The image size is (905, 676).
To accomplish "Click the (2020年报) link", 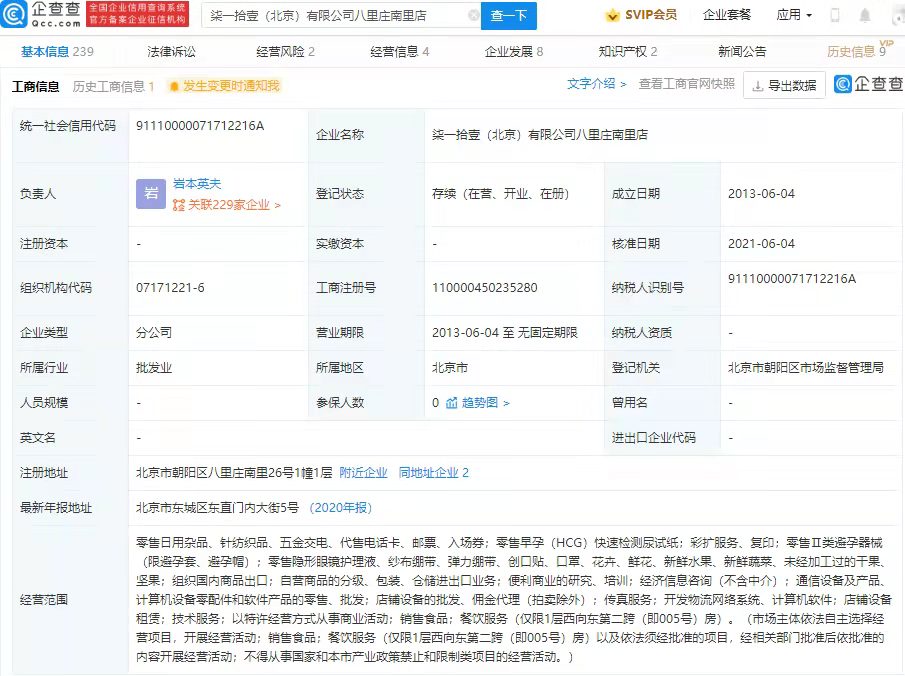I will pyautogui.click(x=341, y=508).
